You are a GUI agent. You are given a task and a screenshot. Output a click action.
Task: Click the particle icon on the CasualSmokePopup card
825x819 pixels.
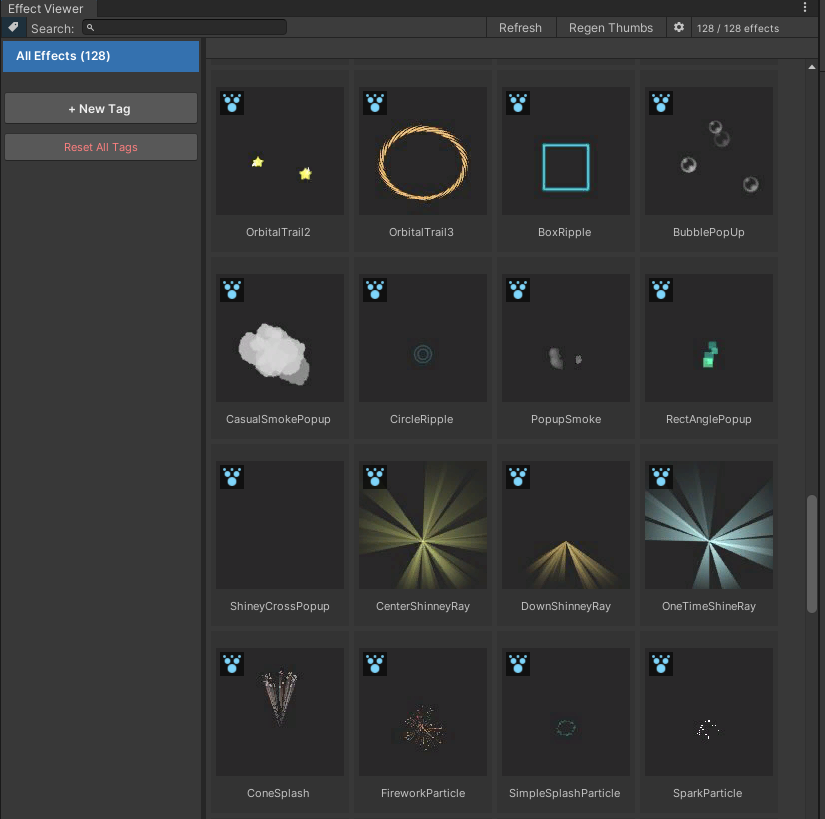tap(233, 291)
